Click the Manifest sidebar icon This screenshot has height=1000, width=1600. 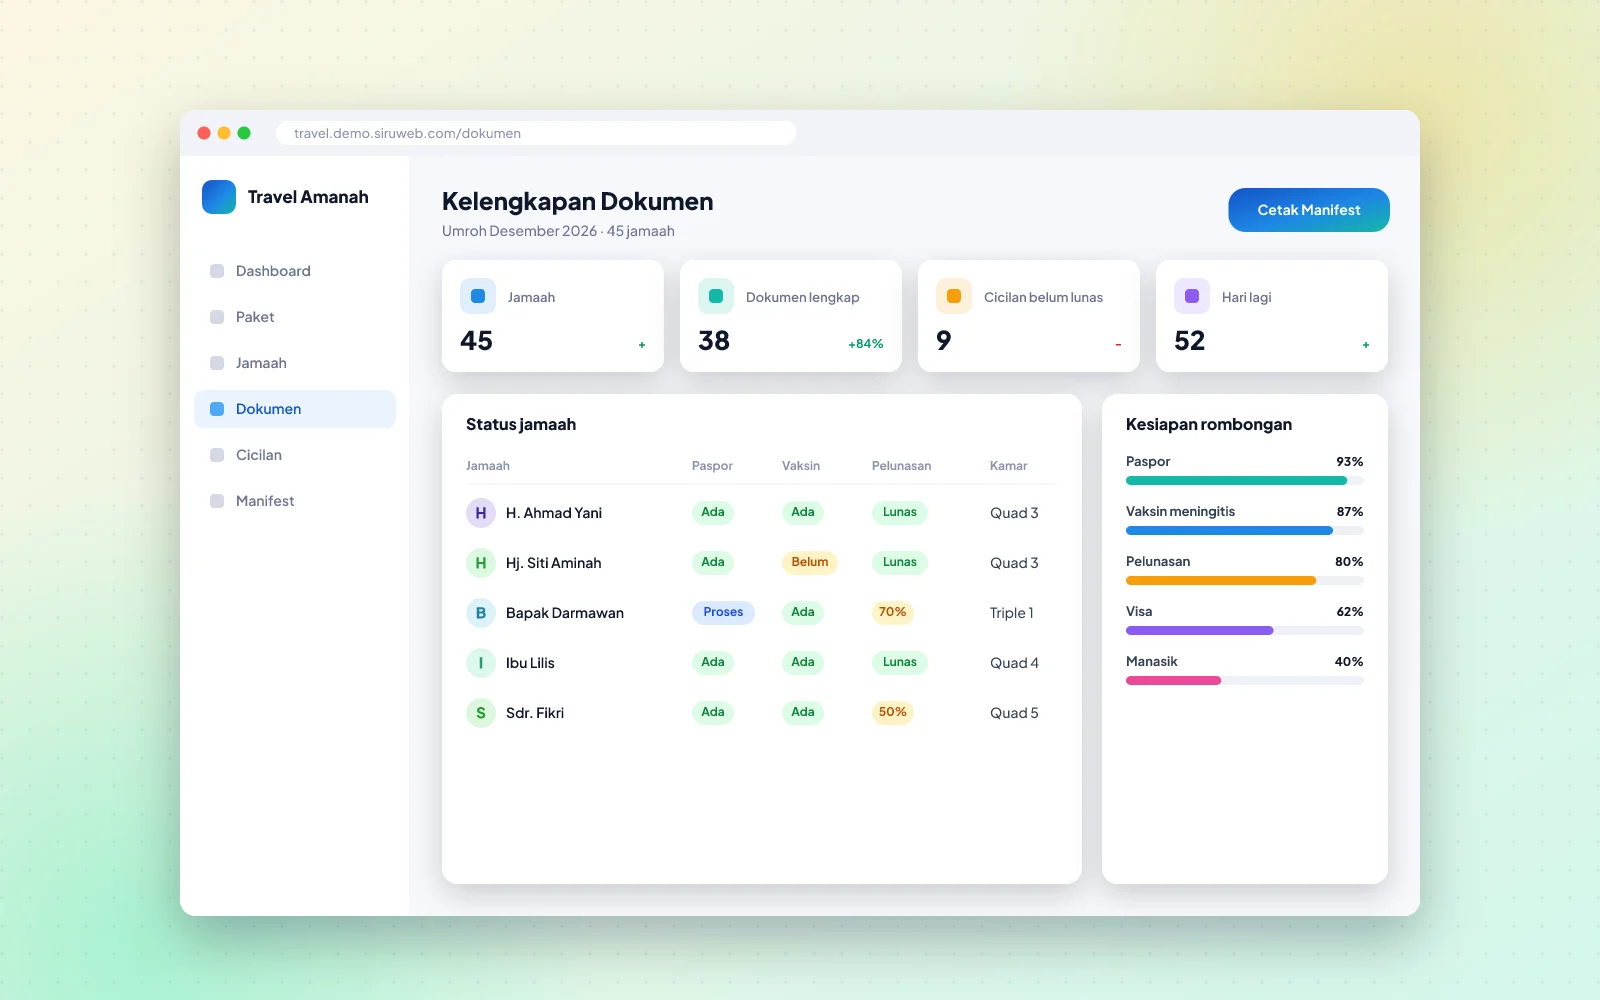coord(217,501)
